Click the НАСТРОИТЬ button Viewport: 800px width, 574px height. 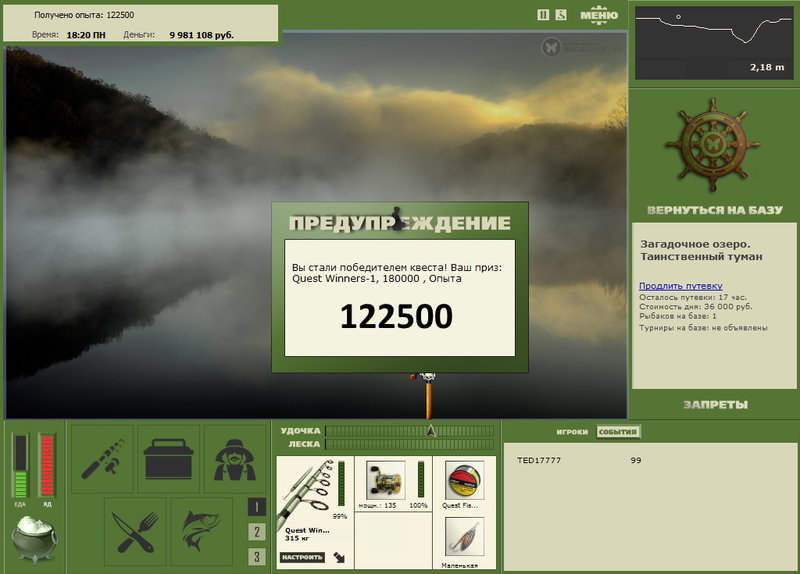pyautogui.click(x=302, y=557)
